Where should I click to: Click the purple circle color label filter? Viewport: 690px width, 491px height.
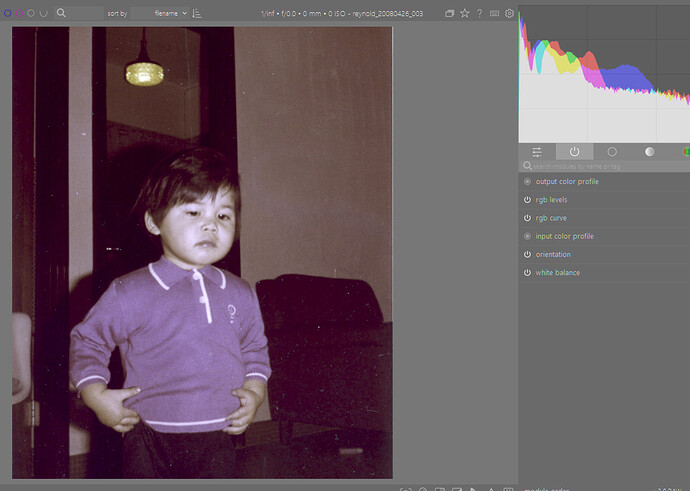pos(19,13)
